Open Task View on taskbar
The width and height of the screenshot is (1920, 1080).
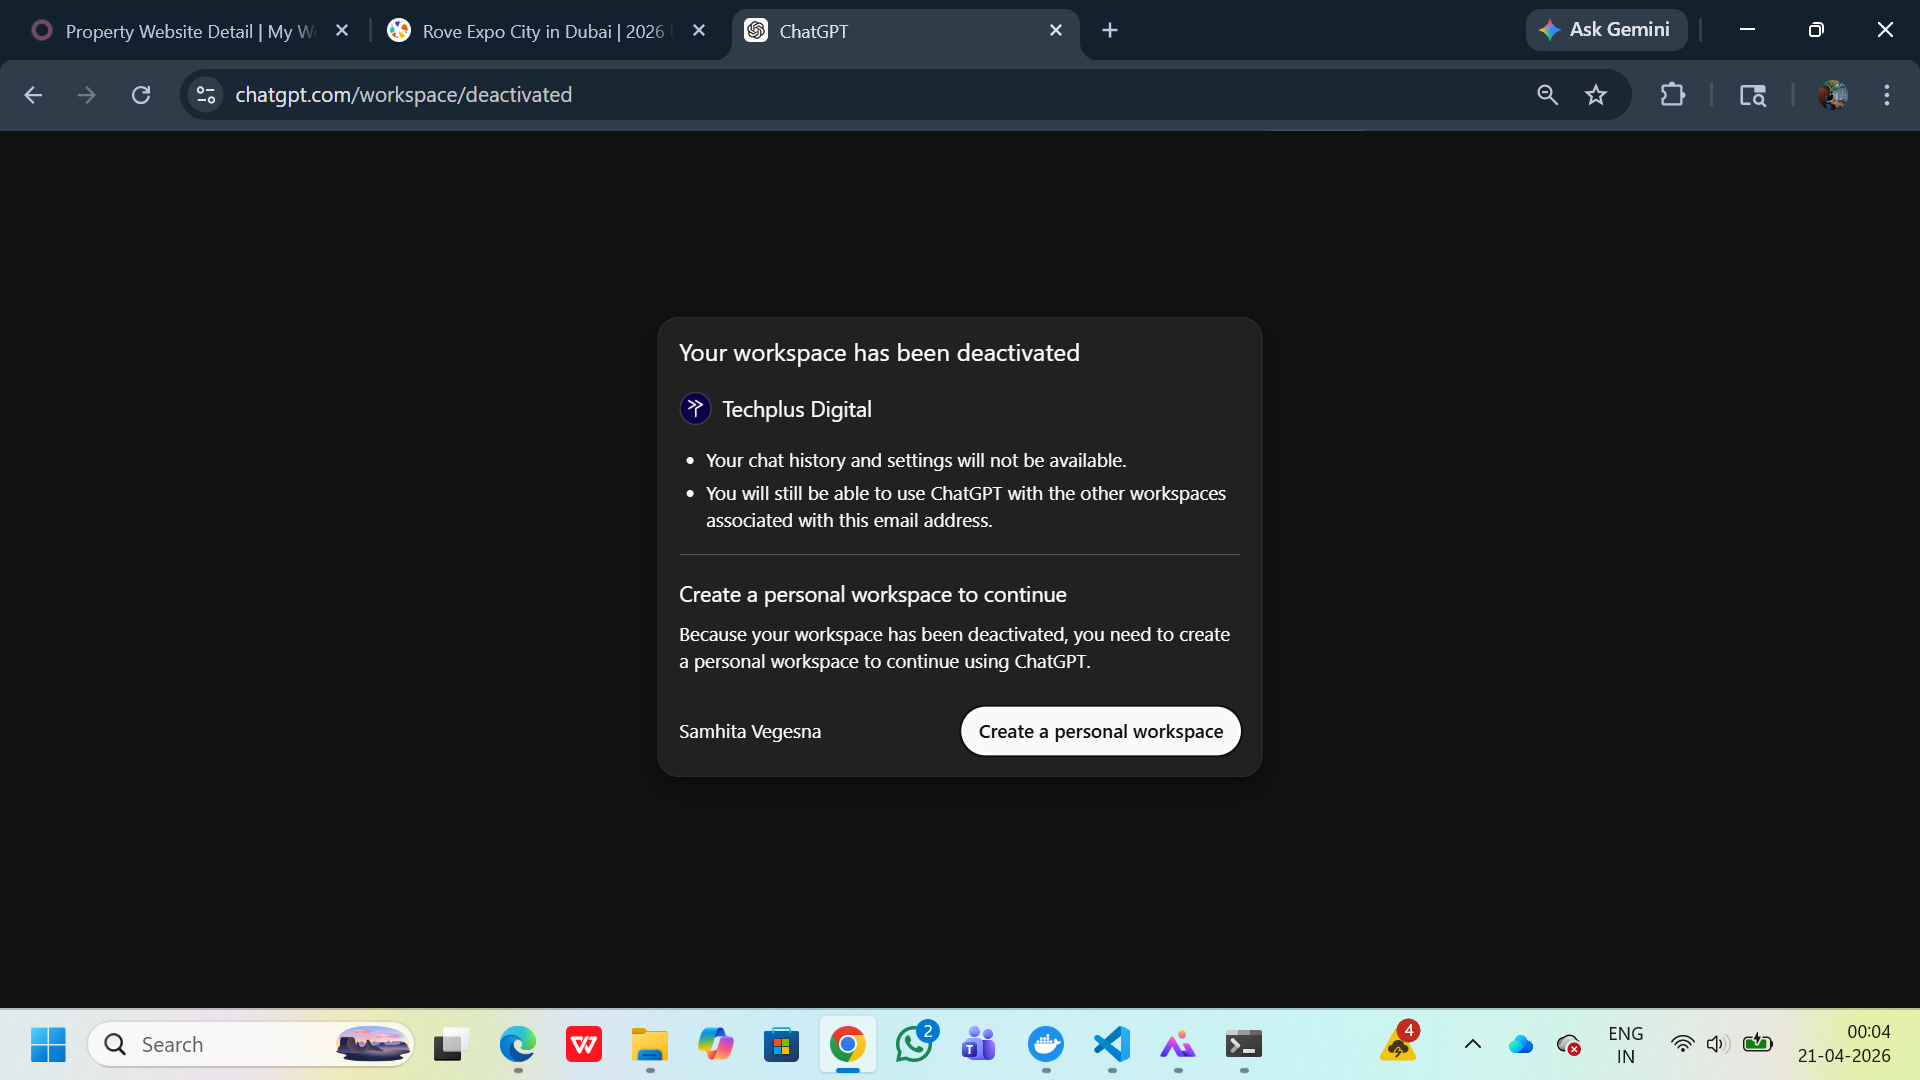(x=452, y=1045)
